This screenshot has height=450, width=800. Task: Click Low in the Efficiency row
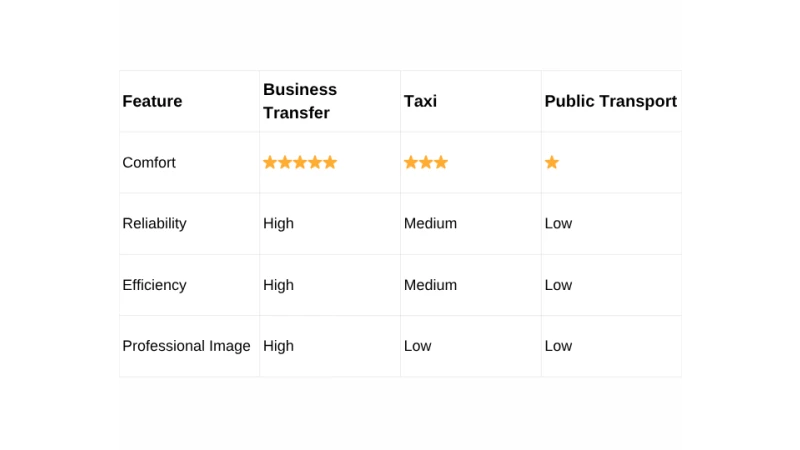pos(558,285)
